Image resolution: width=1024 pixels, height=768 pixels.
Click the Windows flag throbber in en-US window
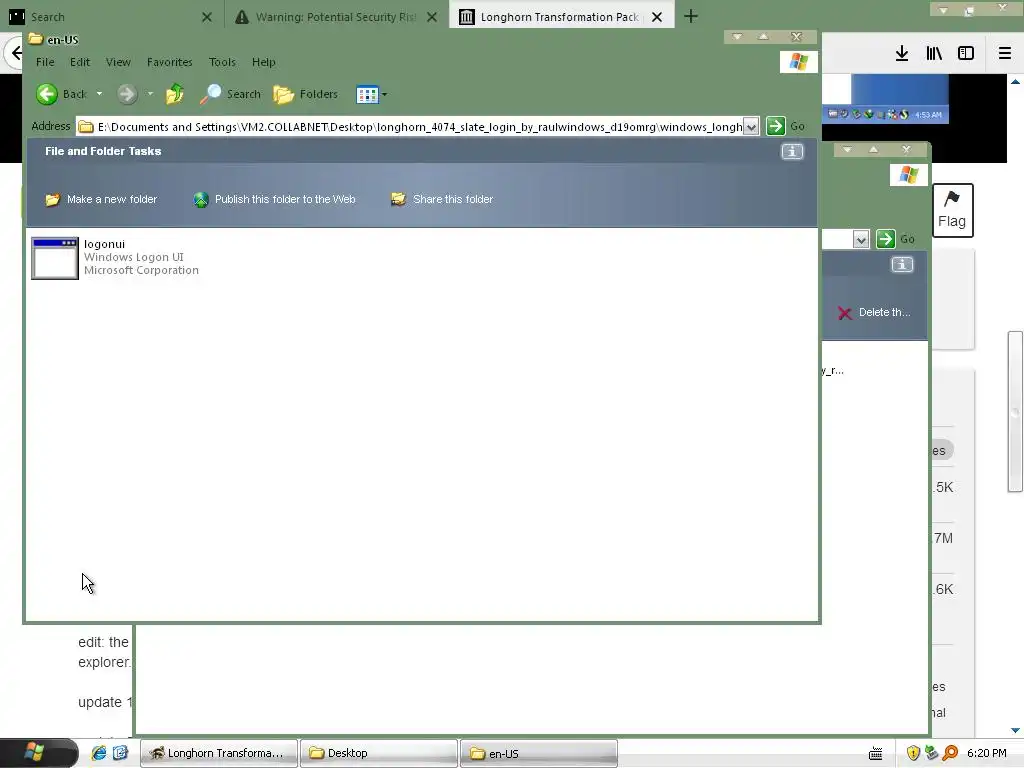(x=799, y=62)
